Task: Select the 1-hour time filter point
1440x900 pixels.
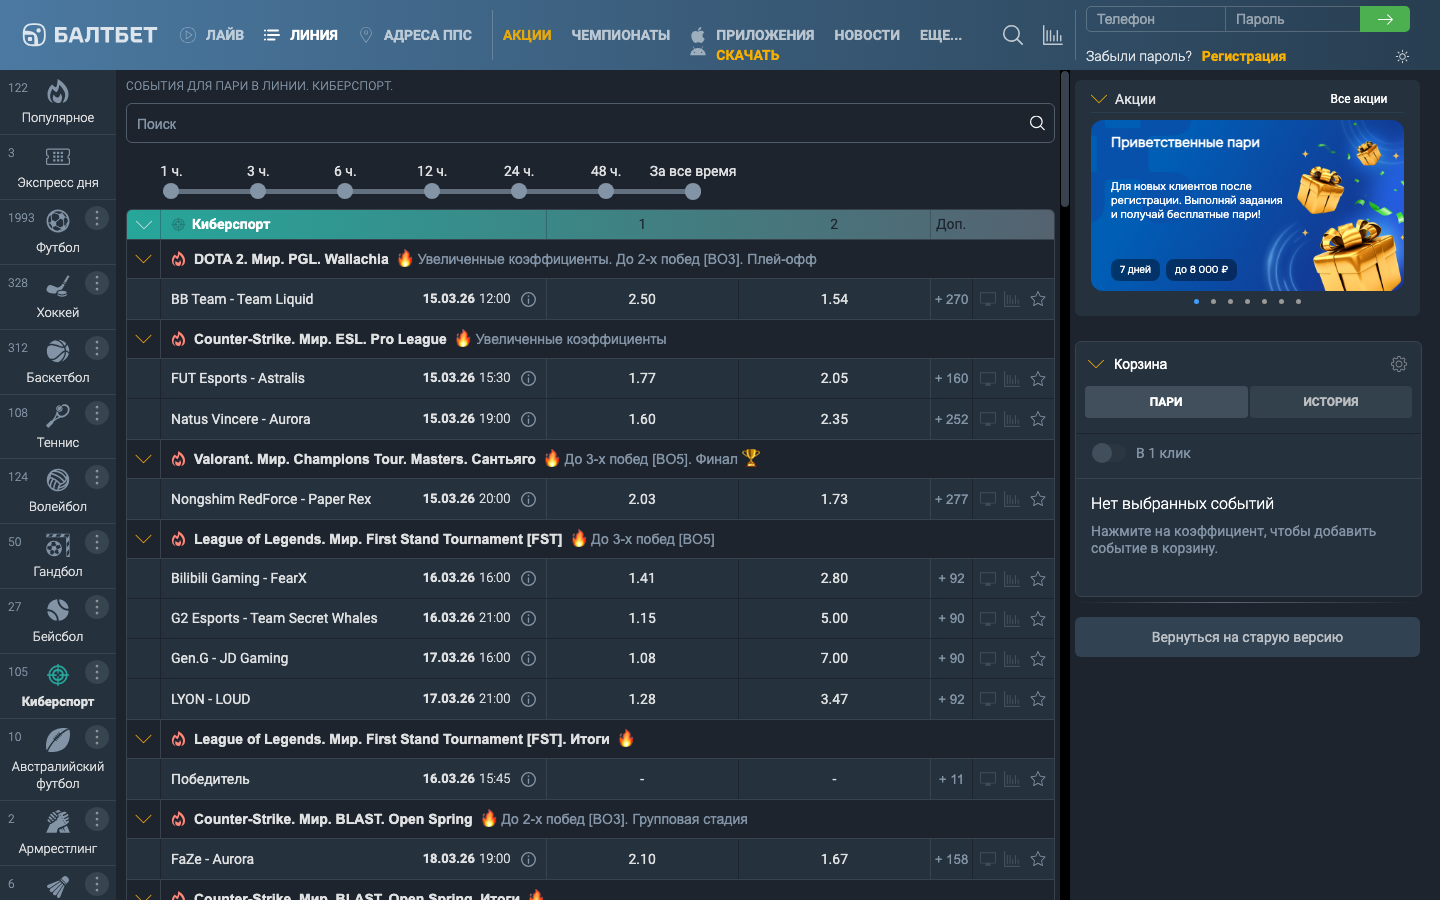Action: coord(171,191)
